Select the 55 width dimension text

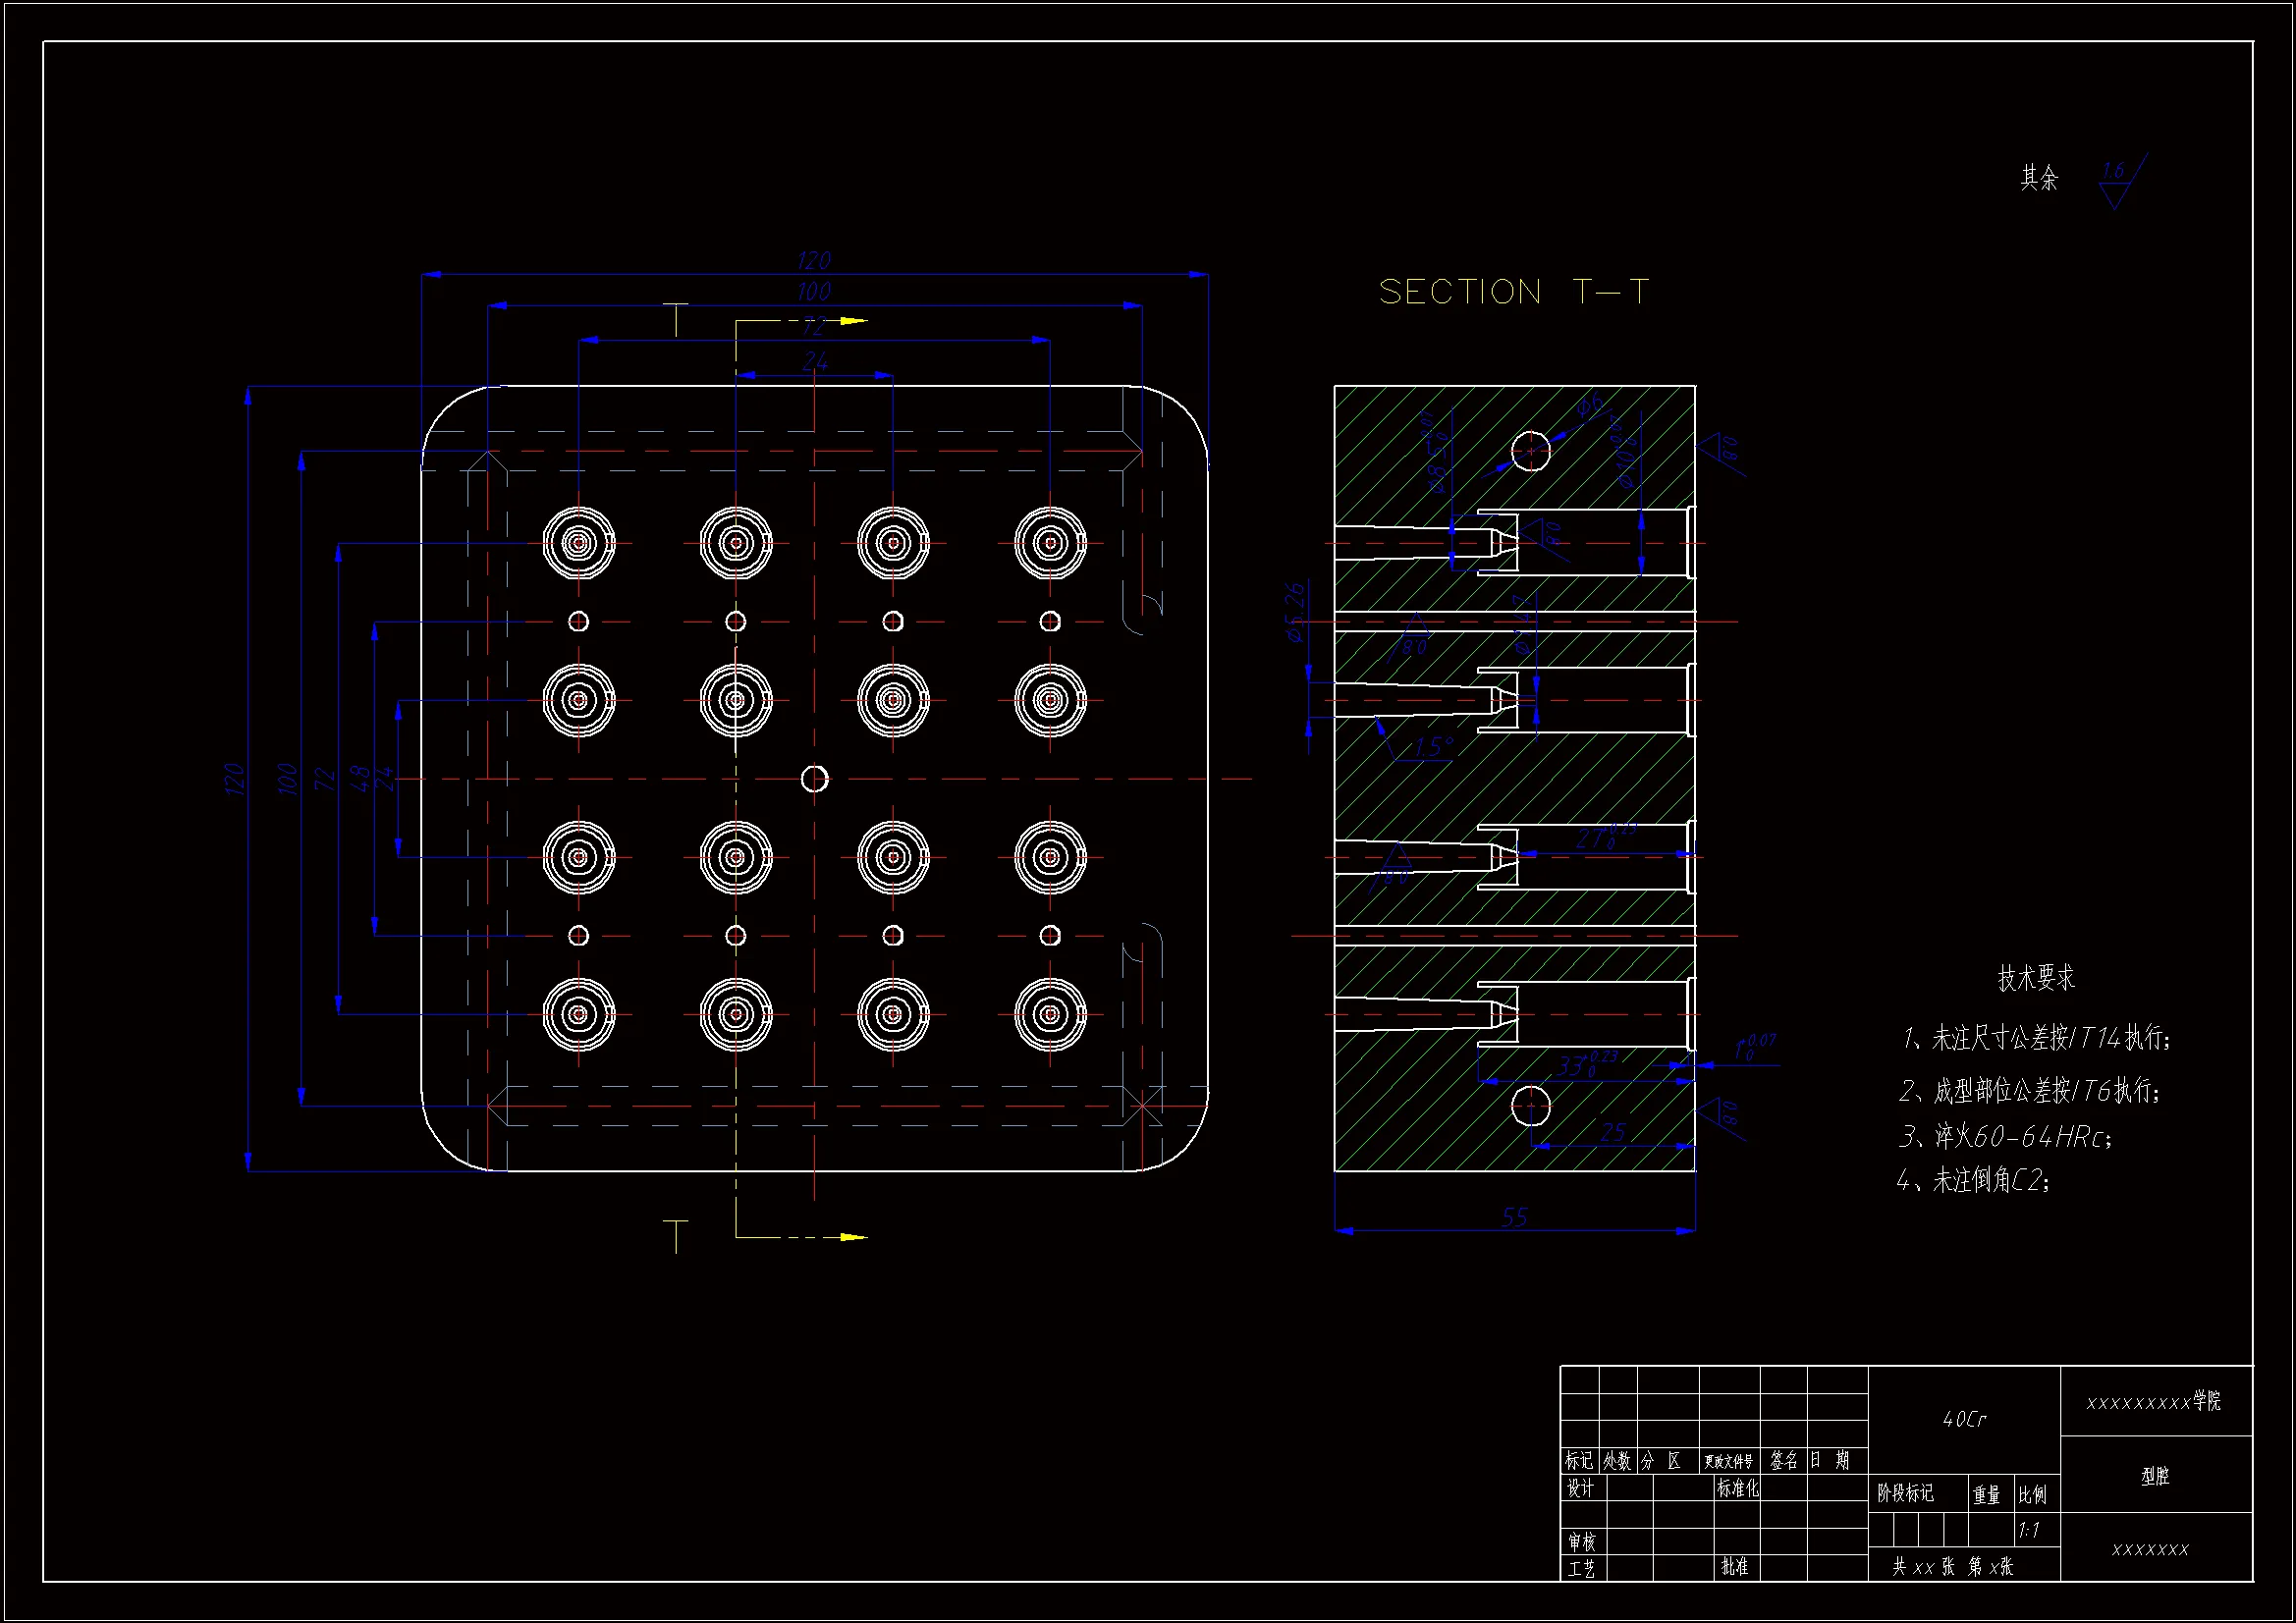(x=1514, y=1217)
